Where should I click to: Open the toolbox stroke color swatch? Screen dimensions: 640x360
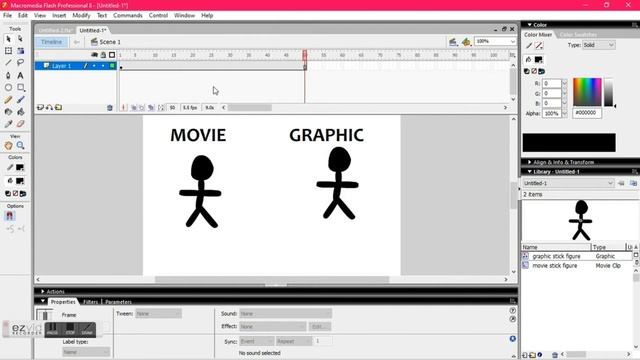tap(20, 167)
